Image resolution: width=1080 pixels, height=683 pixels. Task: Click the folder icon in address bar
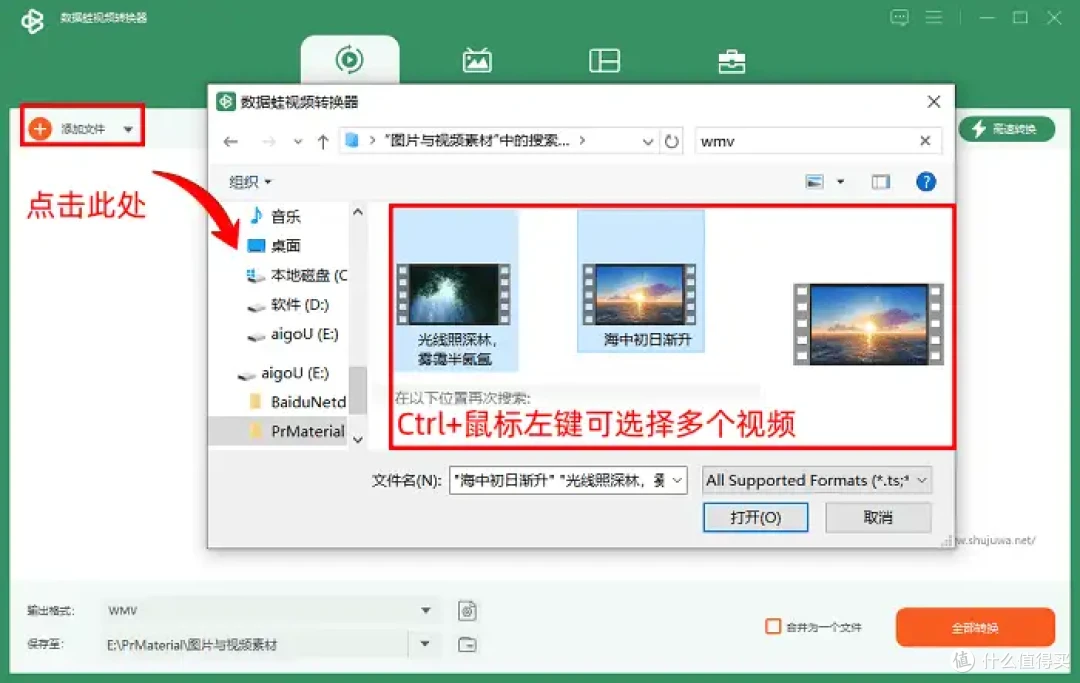click(x=352, y=140)
